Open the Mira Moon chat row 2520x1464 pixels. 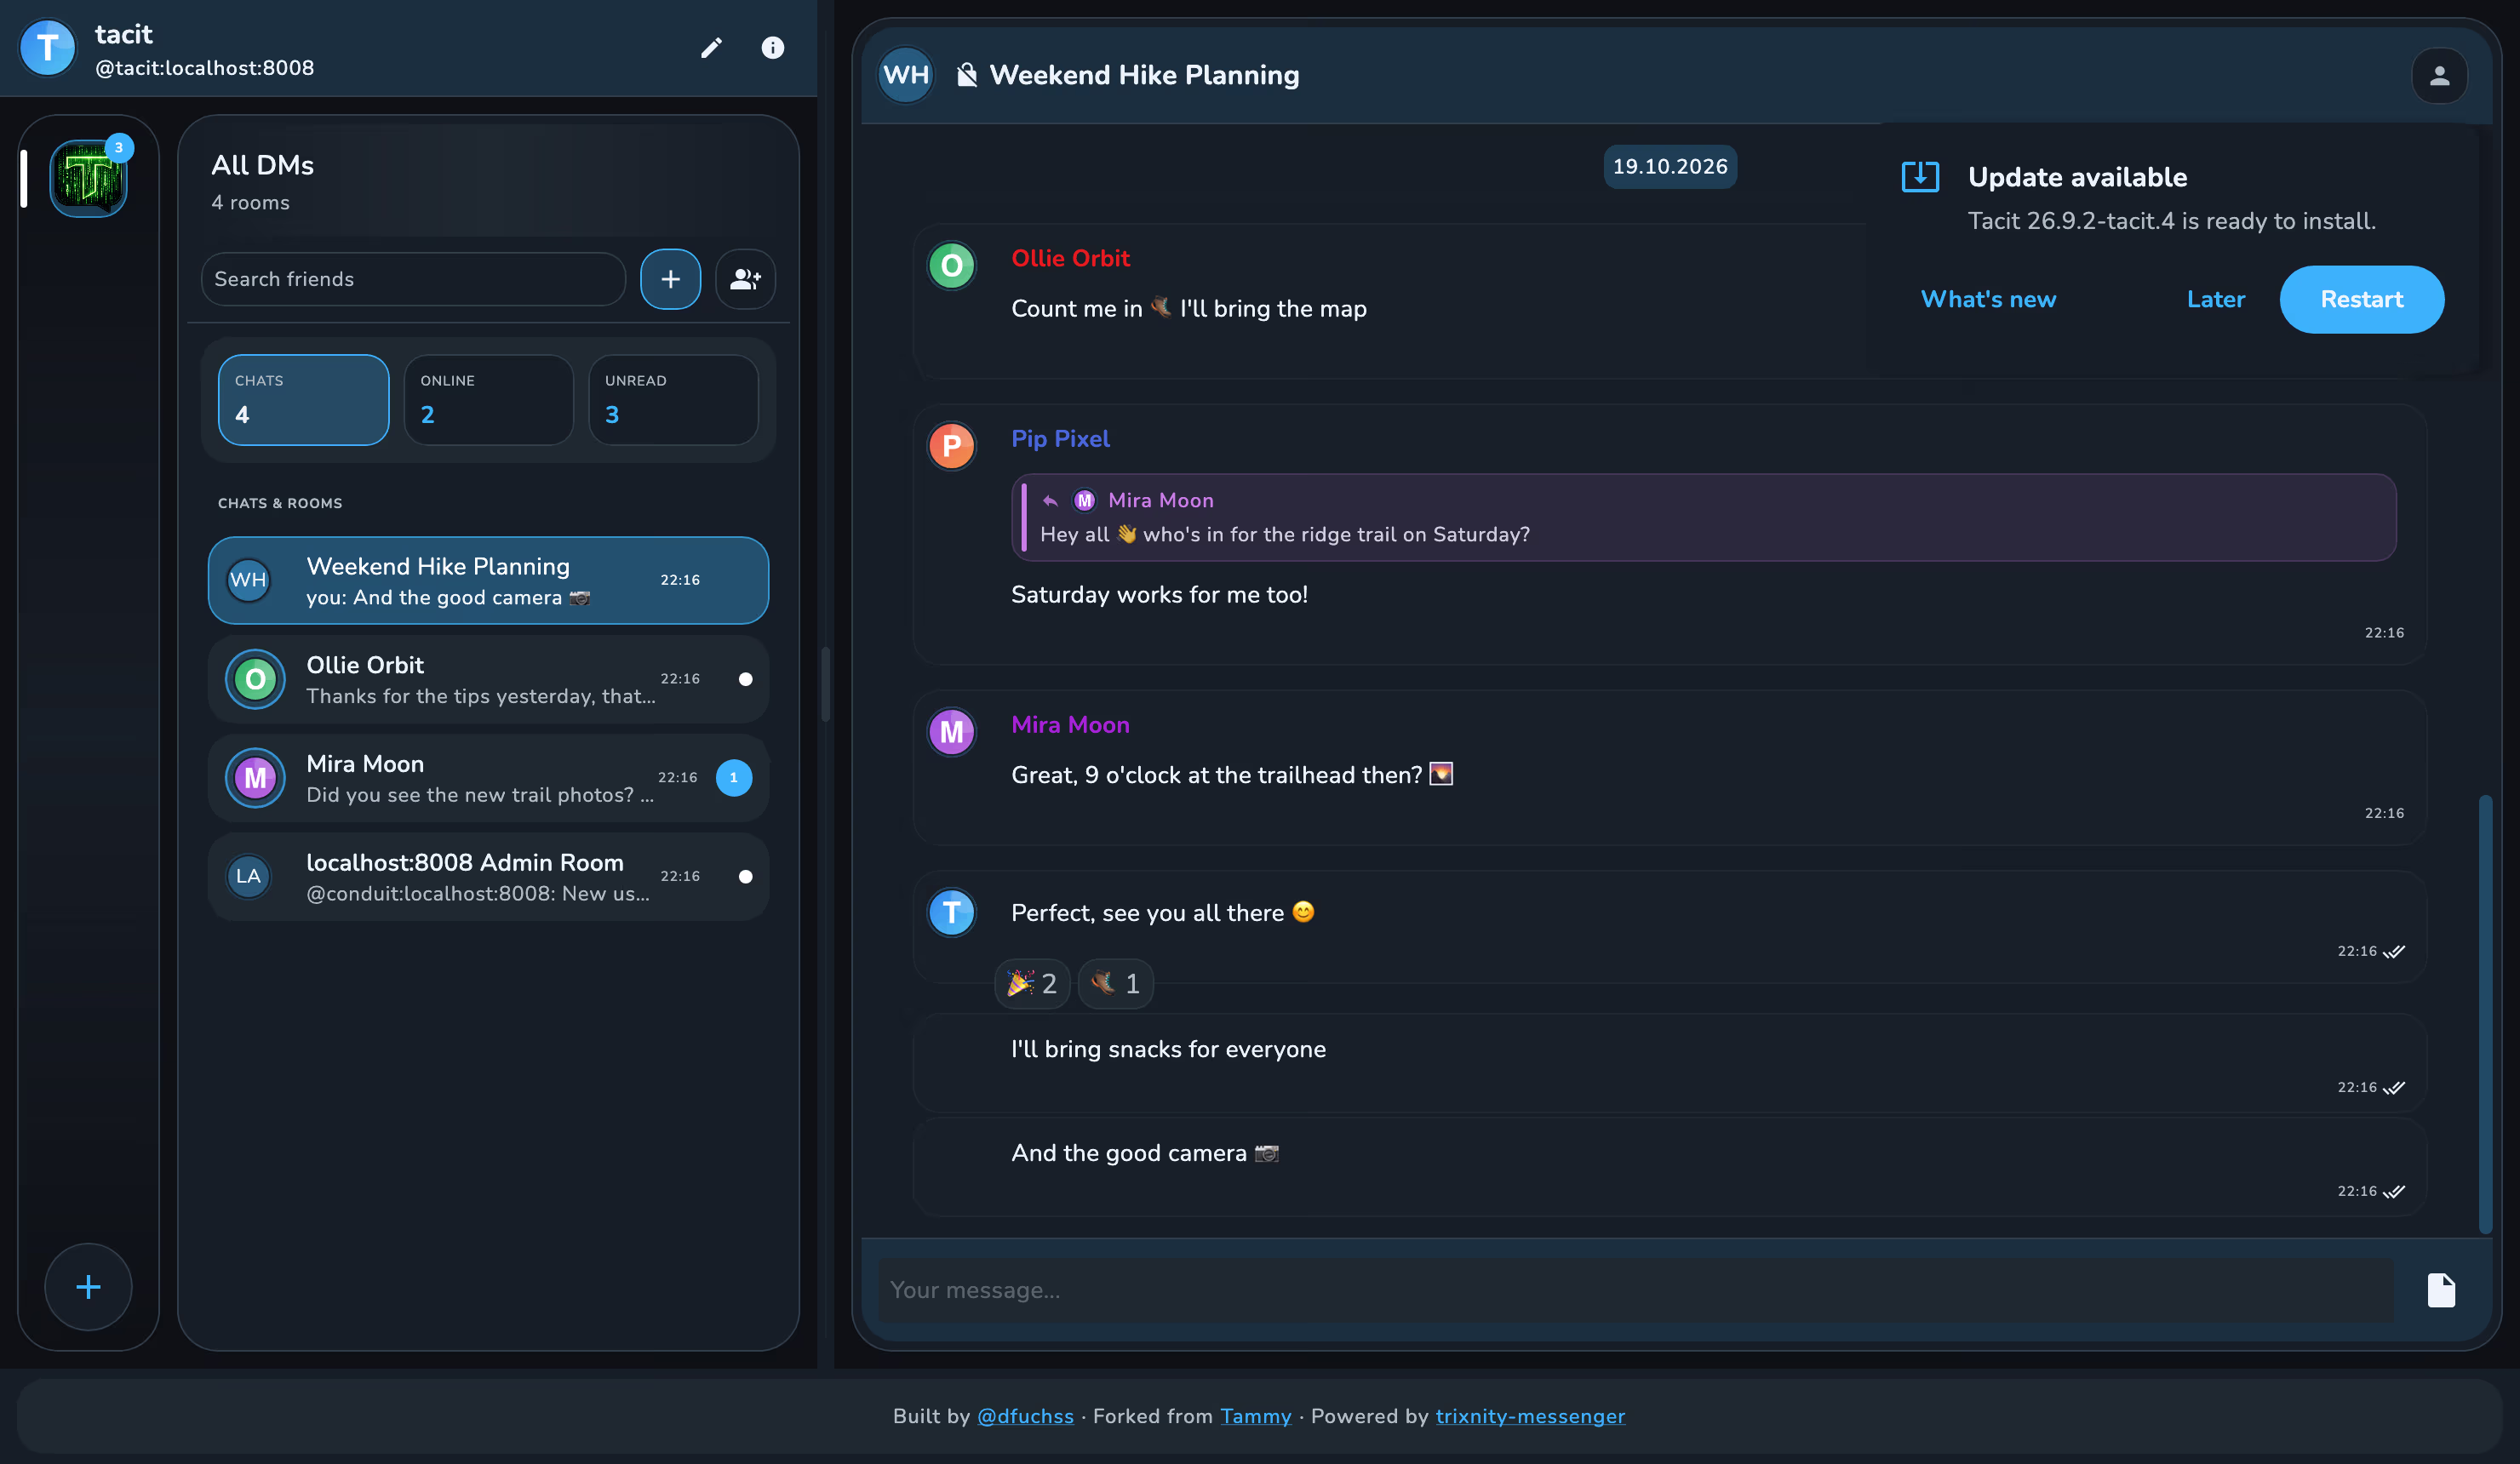click(488, 778)
